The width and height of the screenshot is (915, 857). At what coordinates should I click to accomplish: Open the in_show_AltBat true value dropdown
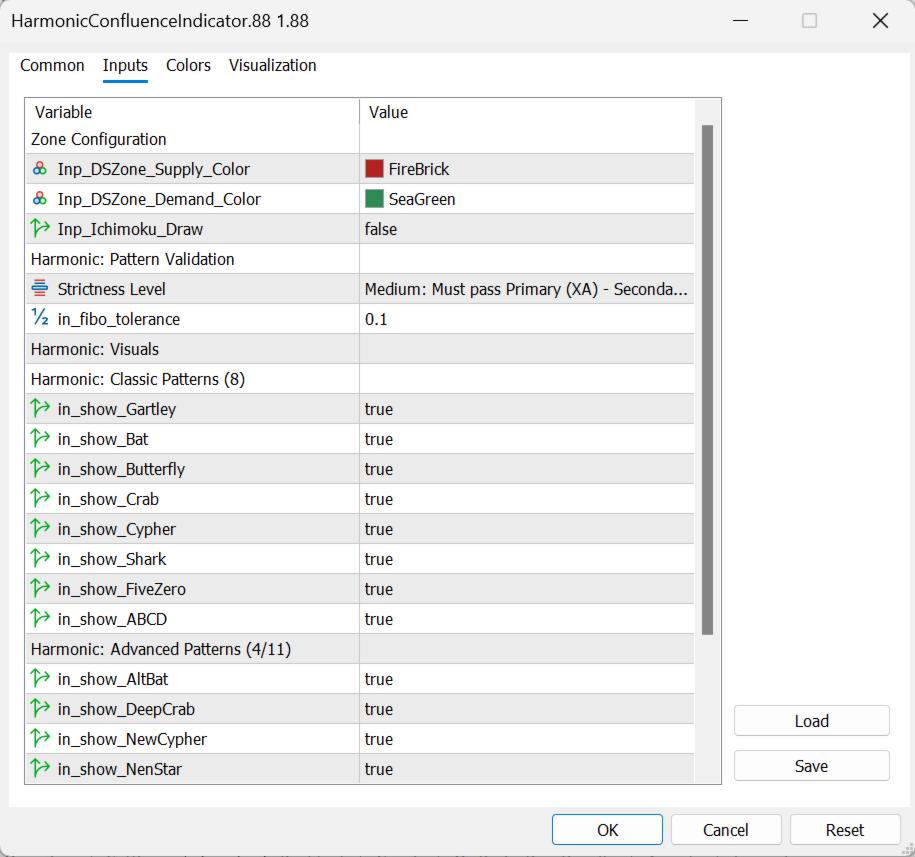pyautogui.click(x=526, y=679)
